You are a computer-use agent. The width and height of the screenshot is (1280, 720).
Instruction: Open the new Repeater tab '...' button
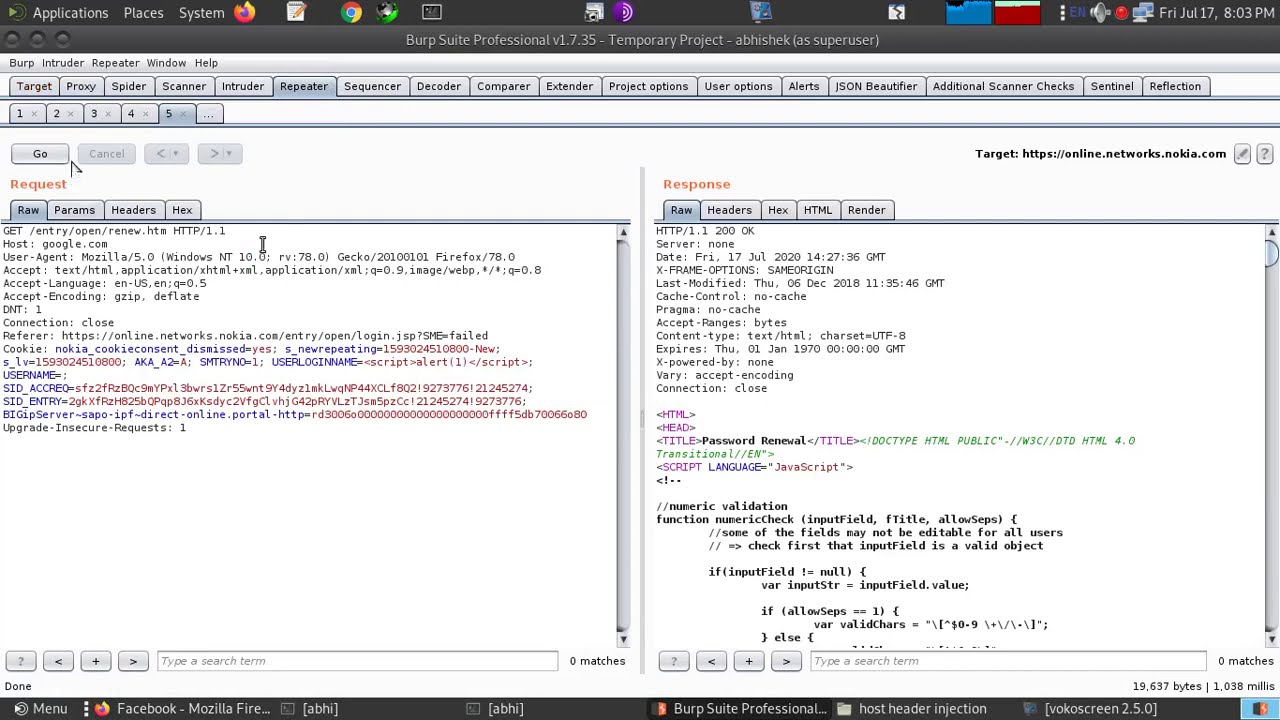tap(208, 114)
